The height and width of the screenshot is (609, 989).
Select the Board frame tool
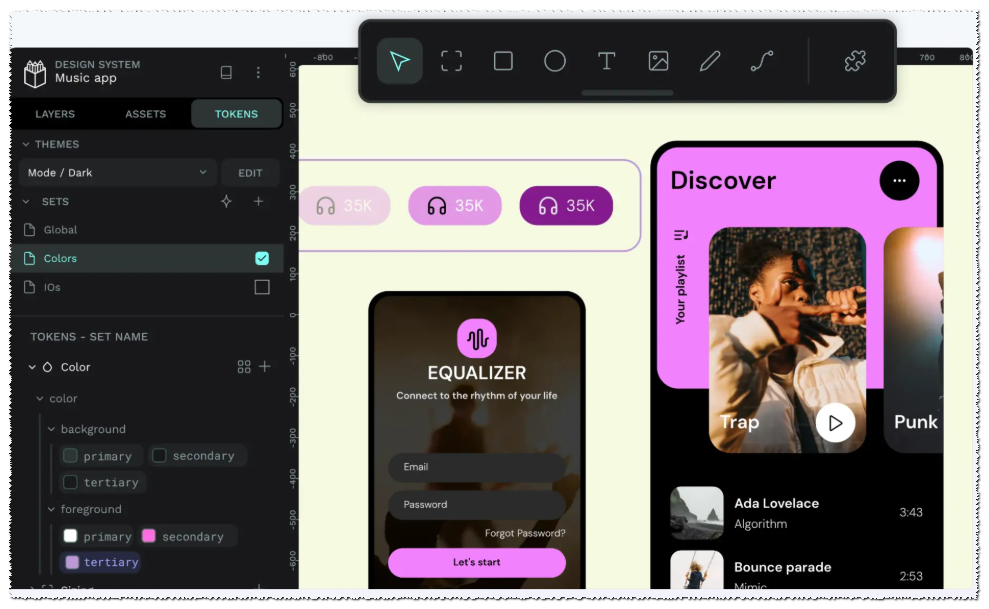(451, 61)
